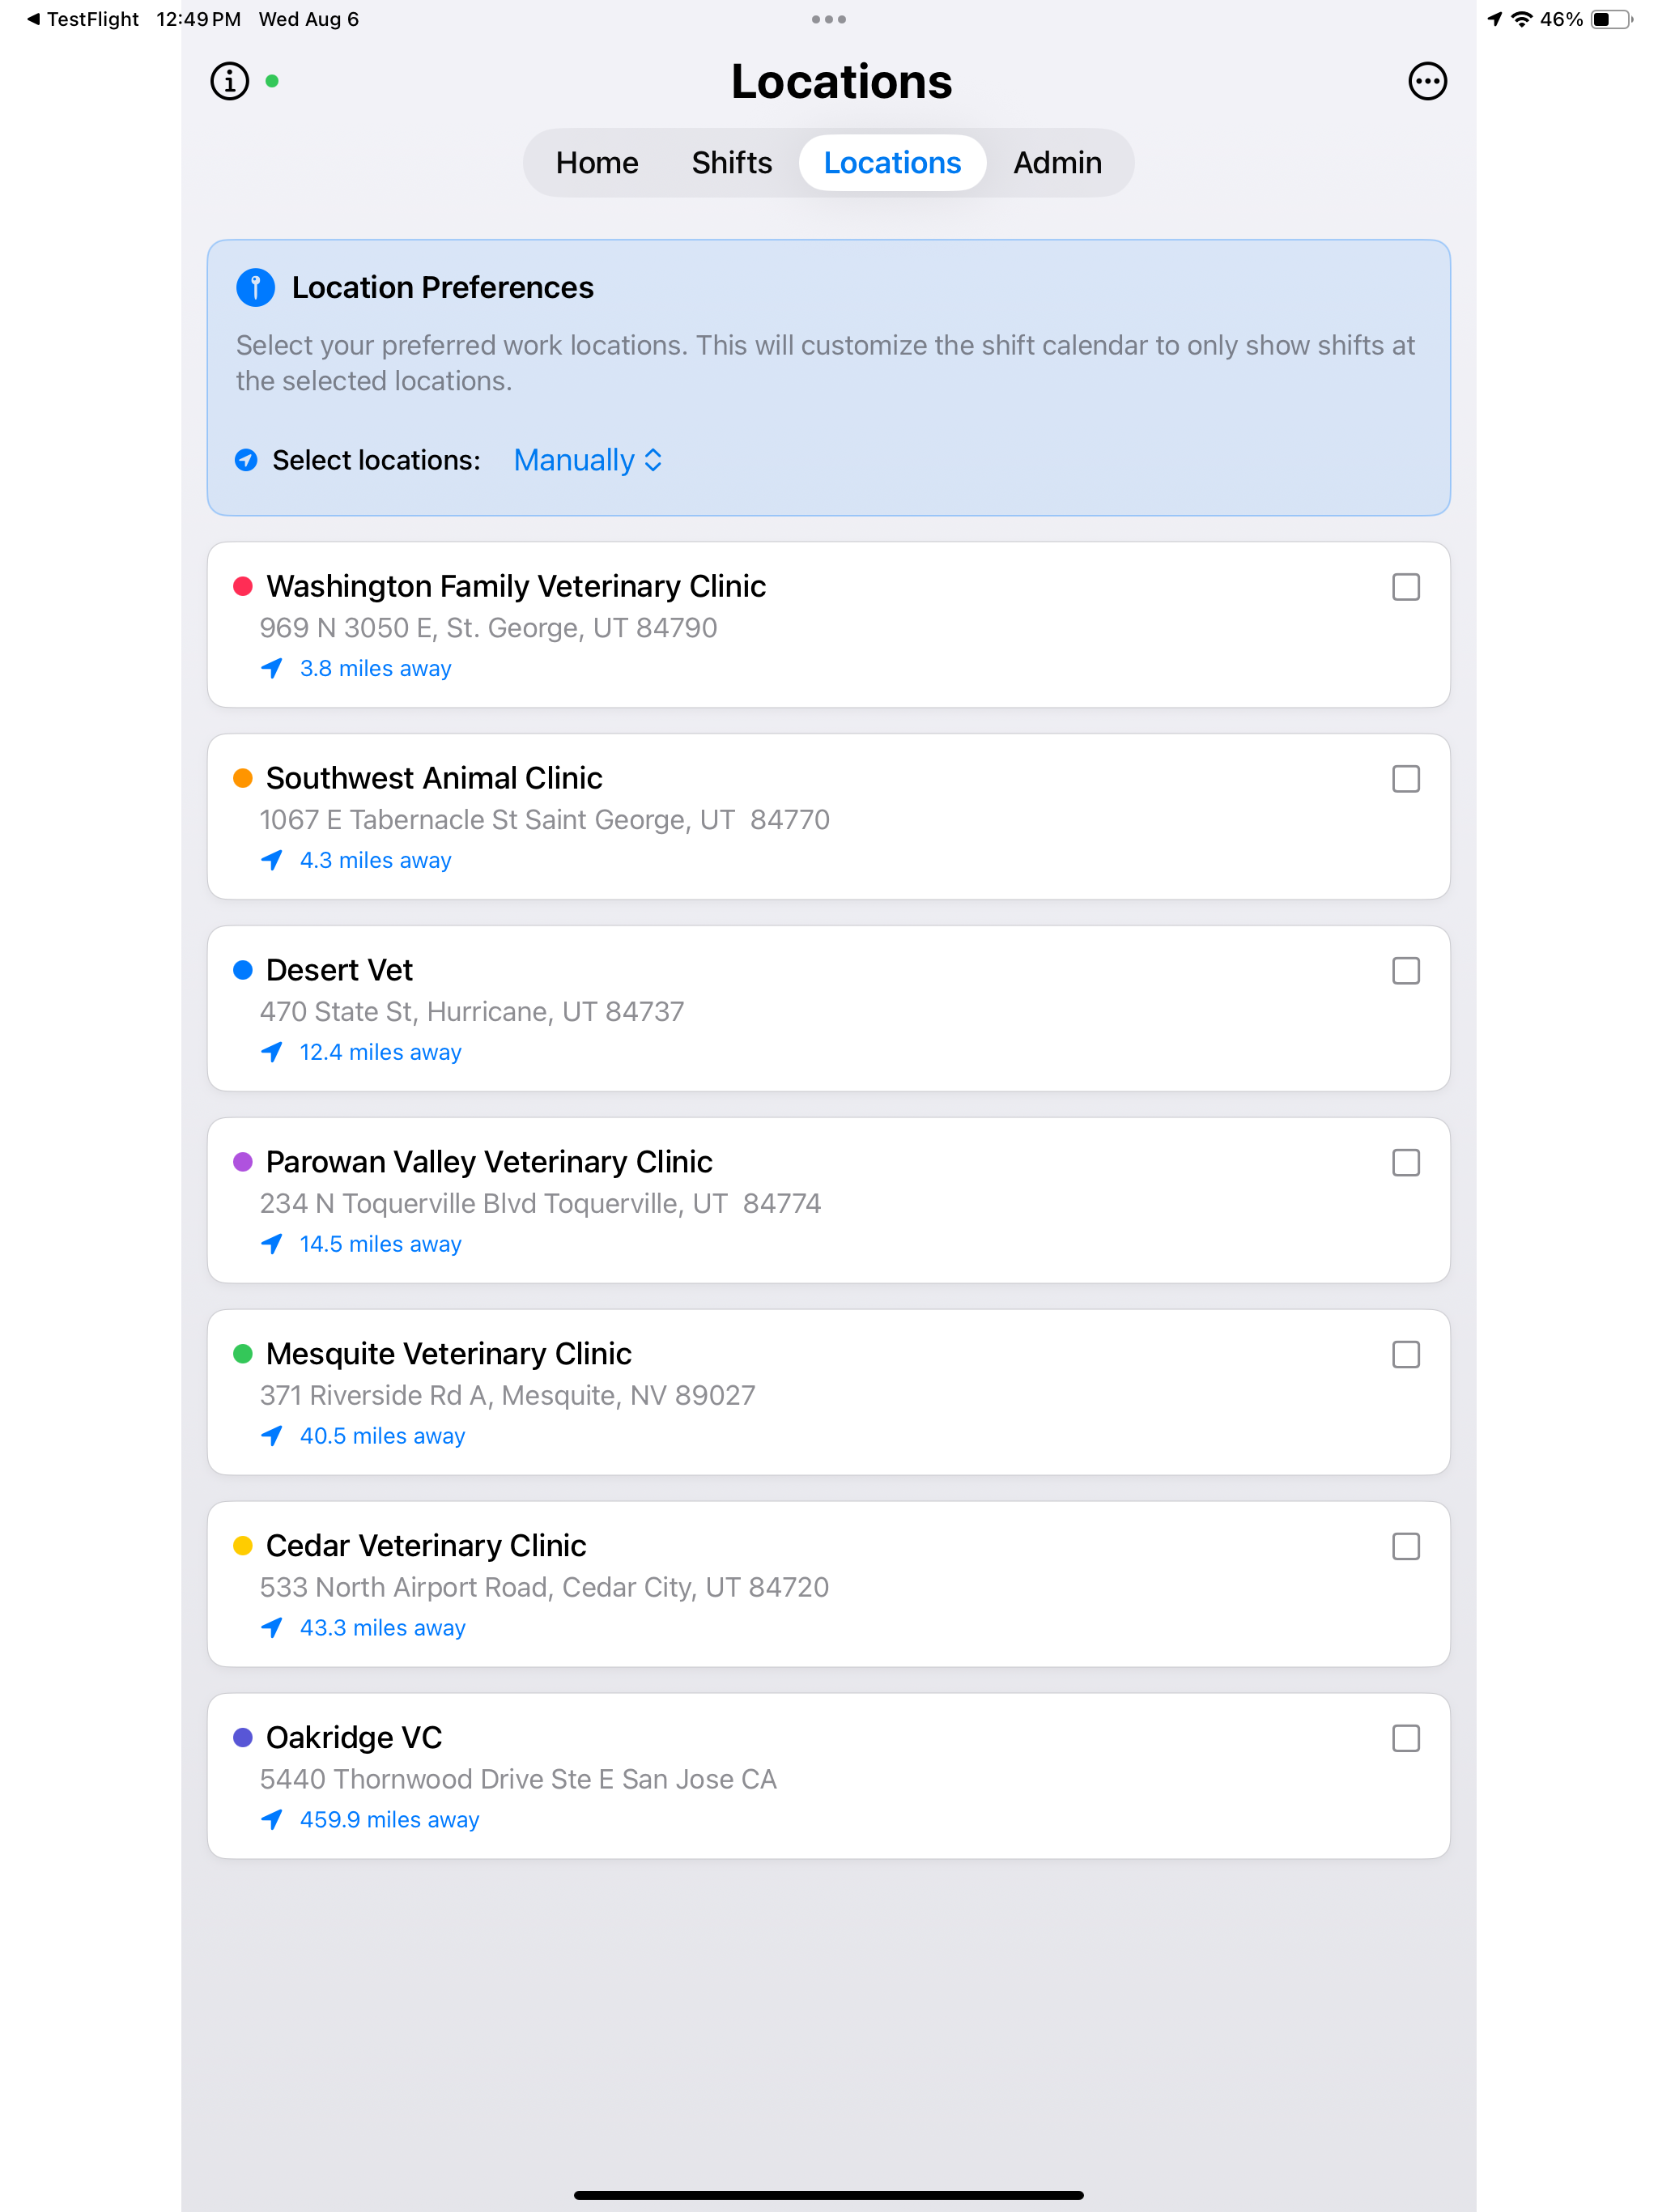The image size is (1658, 2212).
Task: Open 4.3 miles away distance link
Action: click(x=375, y=860)
